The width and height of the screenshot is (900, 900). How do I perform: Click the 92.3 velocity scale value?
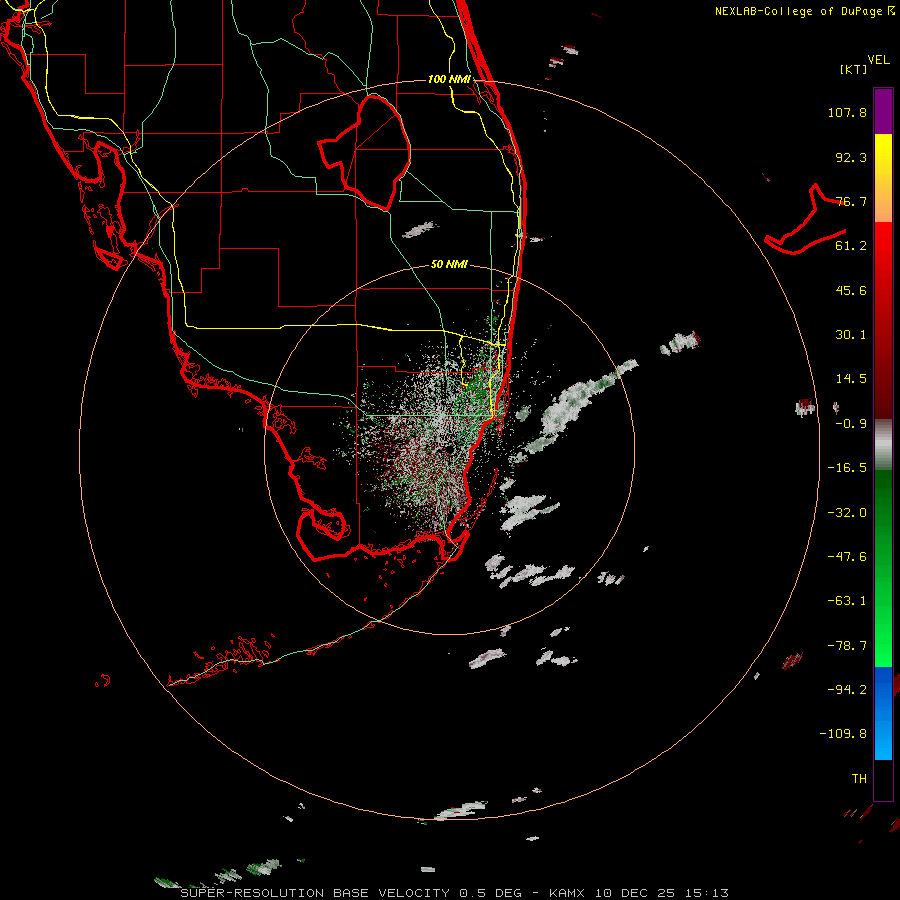(851, 157)
